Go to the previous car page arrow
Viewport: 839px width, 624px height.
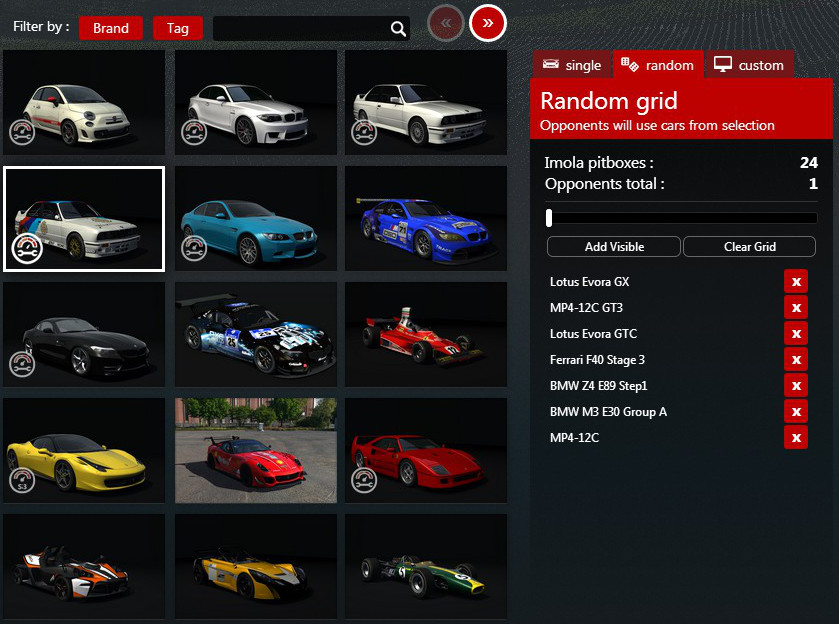pos(445,23)
